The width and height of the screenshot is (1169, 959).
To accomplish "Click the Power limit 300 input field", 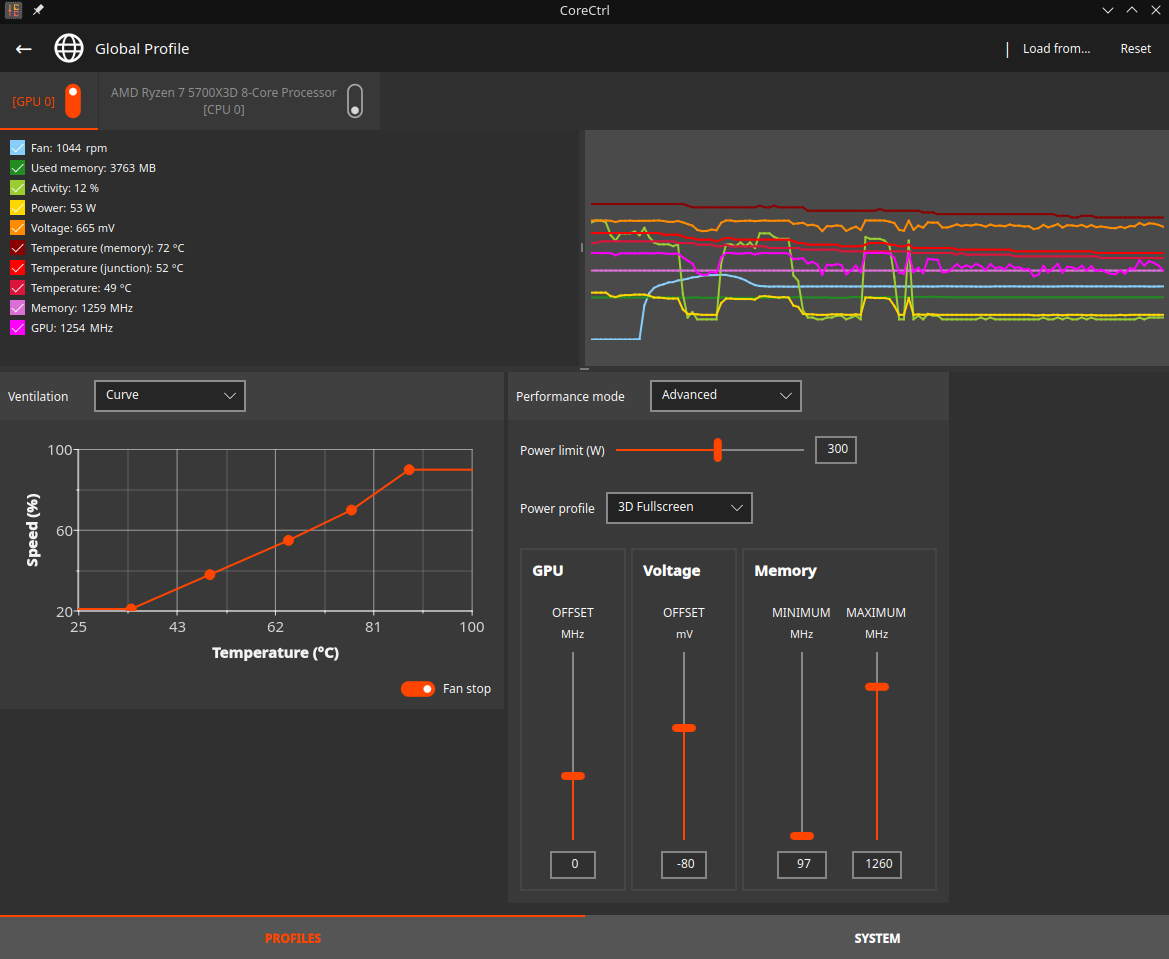I will pyautogui.click(x=836, y=450).
